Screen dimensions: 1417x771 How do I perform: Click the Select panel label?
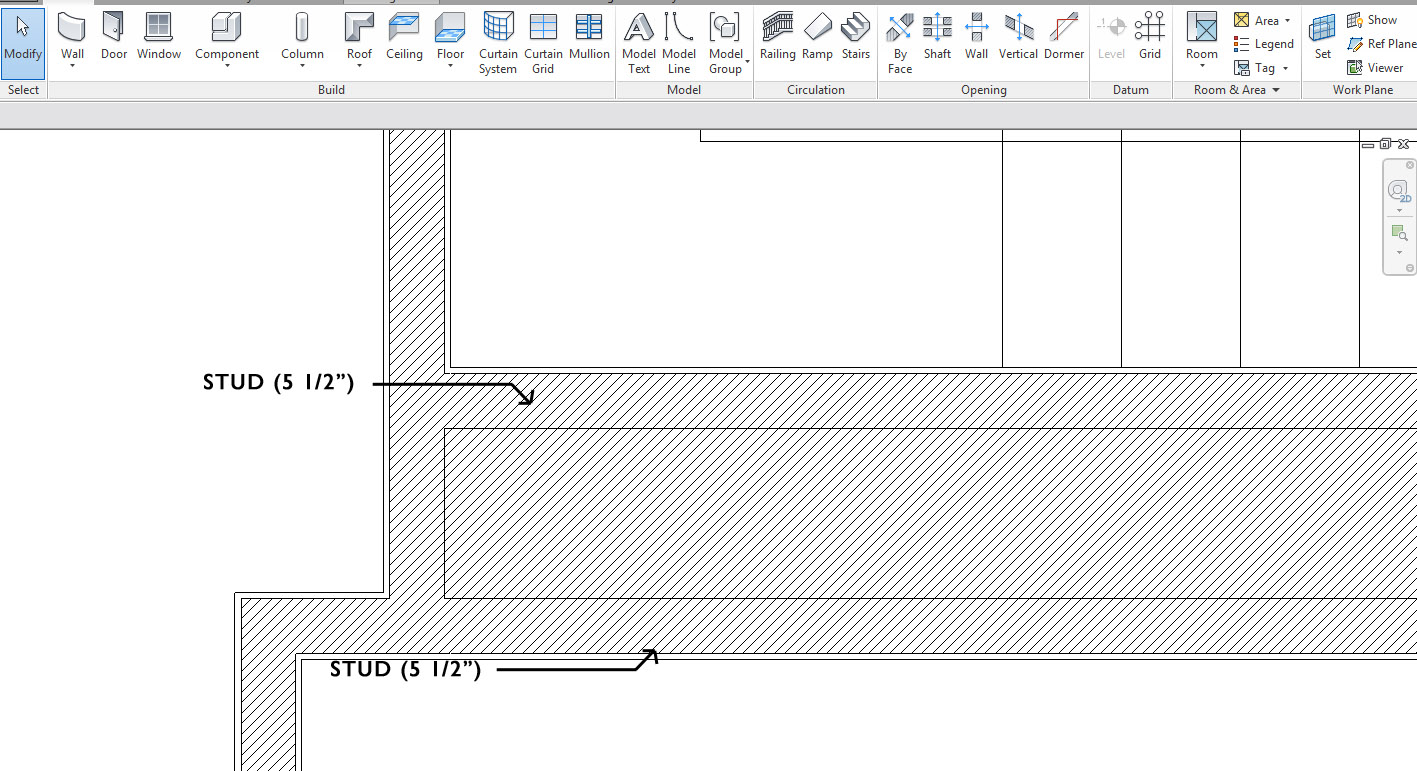coord(23,90)
